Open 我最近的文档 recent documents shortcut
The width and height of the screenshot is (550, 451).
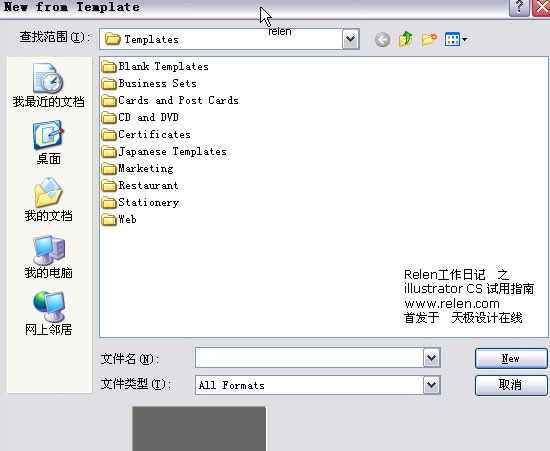coord(49,85)
